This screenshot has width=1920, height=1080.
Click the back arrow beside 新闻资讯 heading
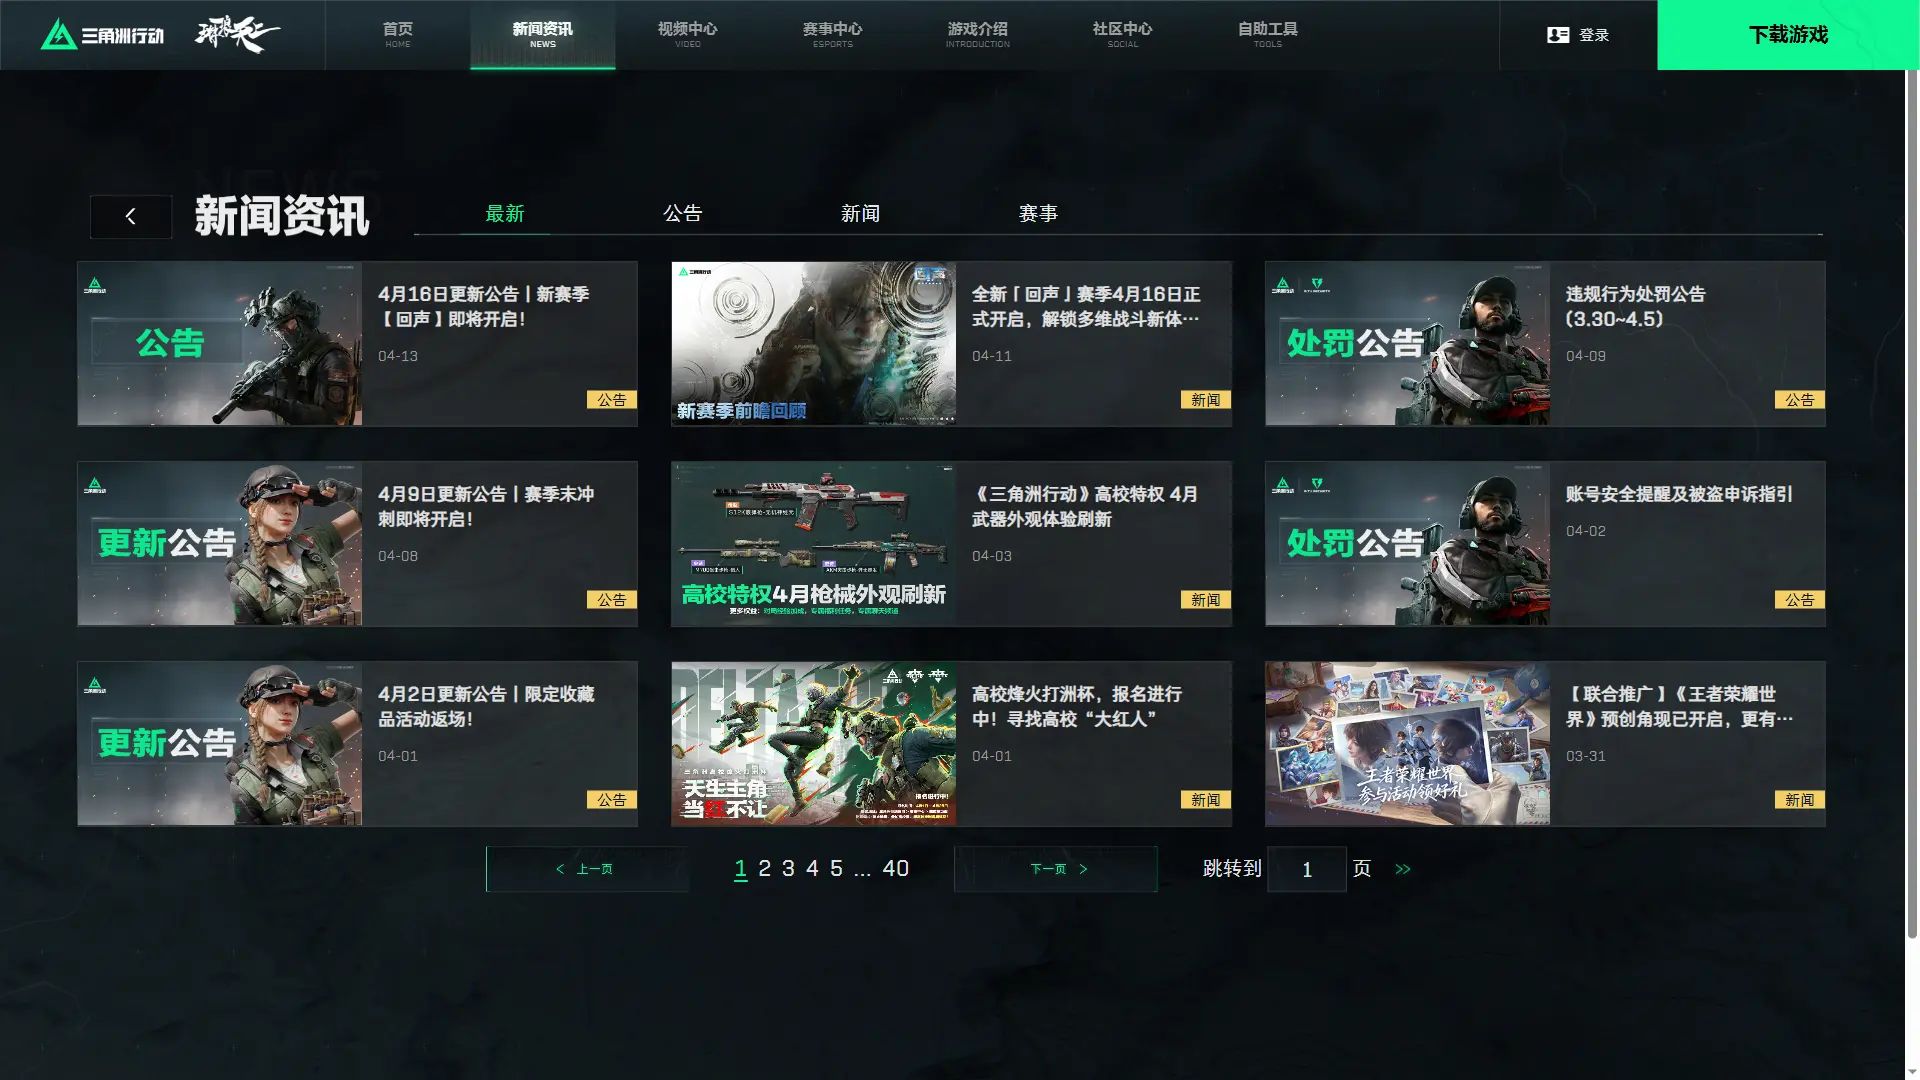tap(130, 216)
